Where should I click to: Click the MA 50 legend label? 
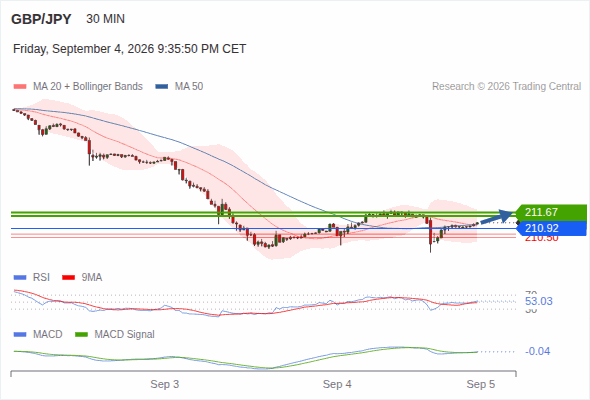coord(189,87)
